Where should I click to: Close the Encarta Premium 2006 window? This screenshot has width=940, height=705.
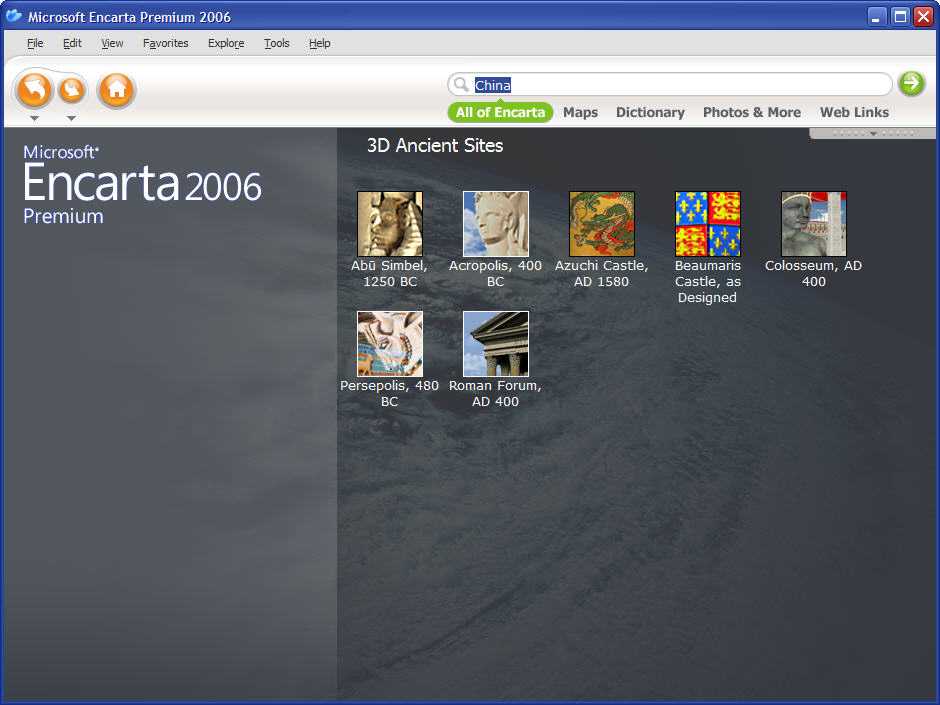[x=923, y=17]
